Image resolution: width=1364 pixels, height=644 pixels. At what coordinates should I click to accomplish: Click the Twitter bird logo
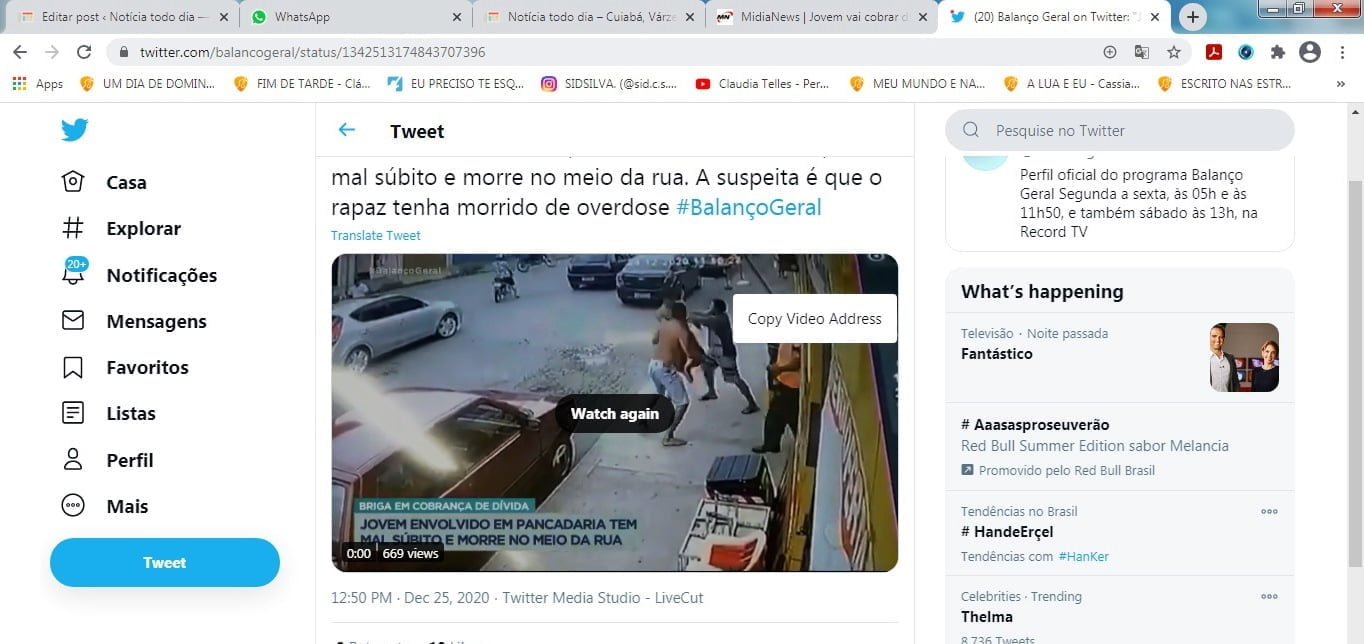(x=74, y=130)
